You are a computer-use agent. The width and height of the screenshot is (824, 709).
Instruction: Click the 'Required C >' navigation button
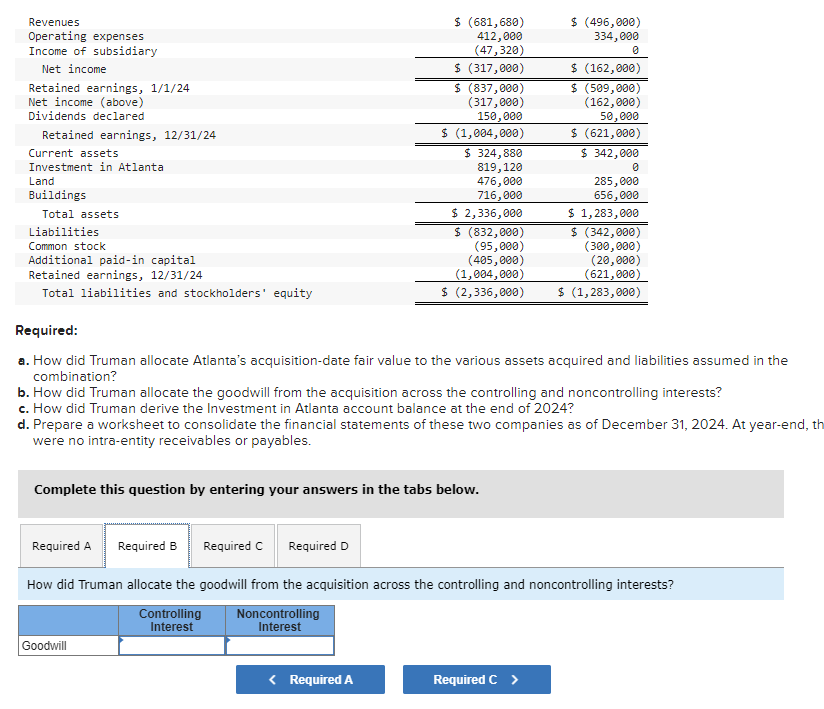pyautogui.click(x=476, y=679)
